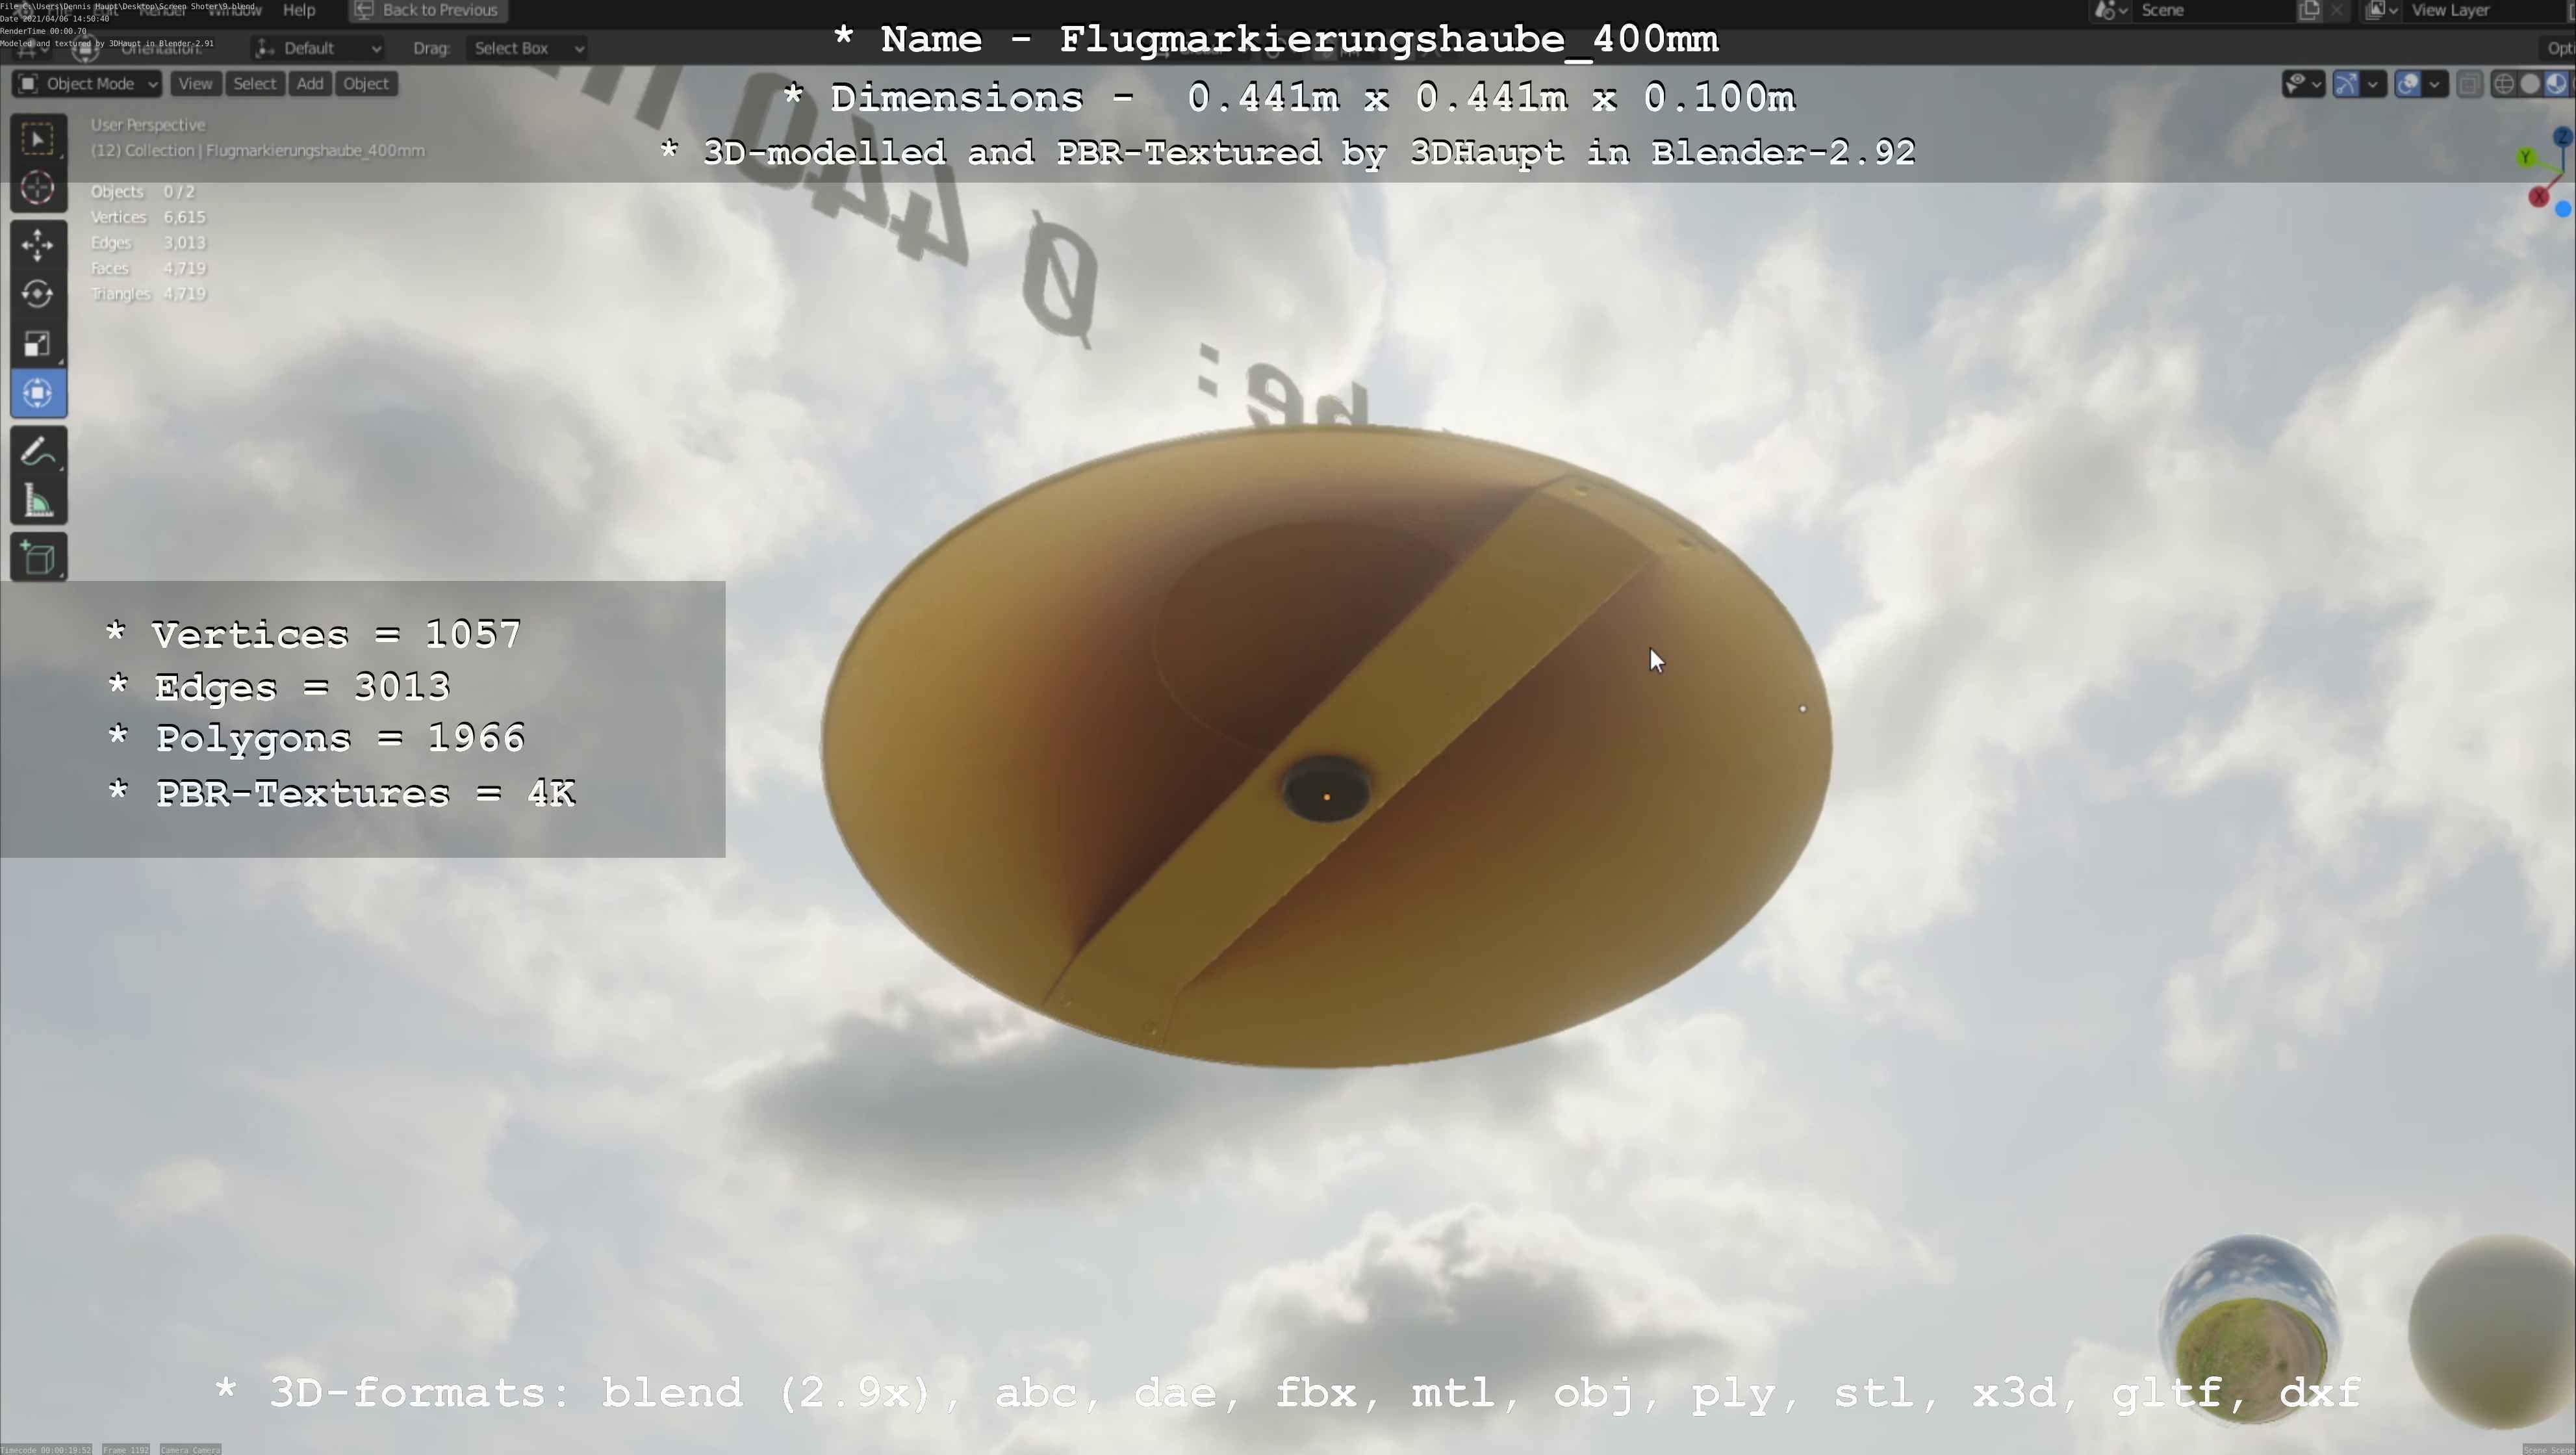This screenshot has height=1455, width=2576.
Task: Select the Cursor tool in toolbar
Action: [38, 188]
